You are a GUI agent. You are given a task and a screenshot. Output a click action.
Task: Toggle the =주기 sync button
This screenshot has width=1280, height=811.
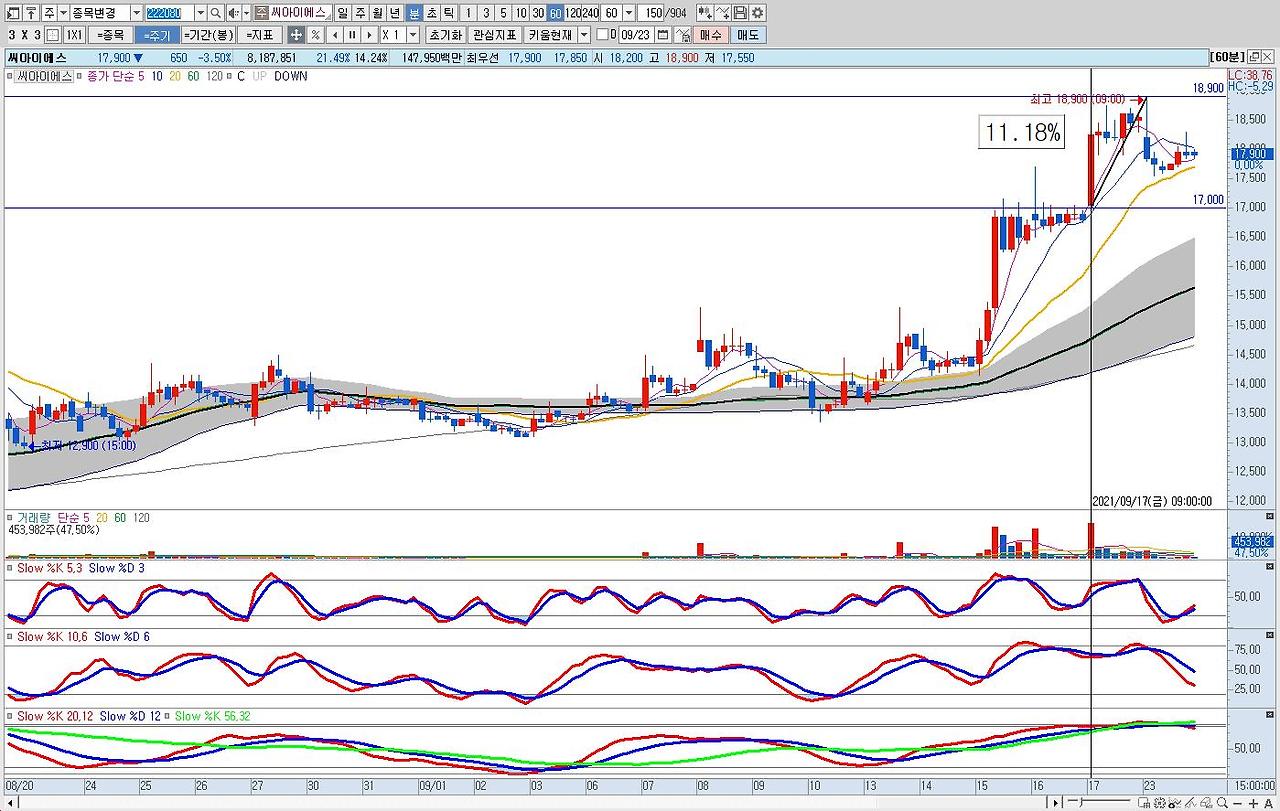coord(157,35)
